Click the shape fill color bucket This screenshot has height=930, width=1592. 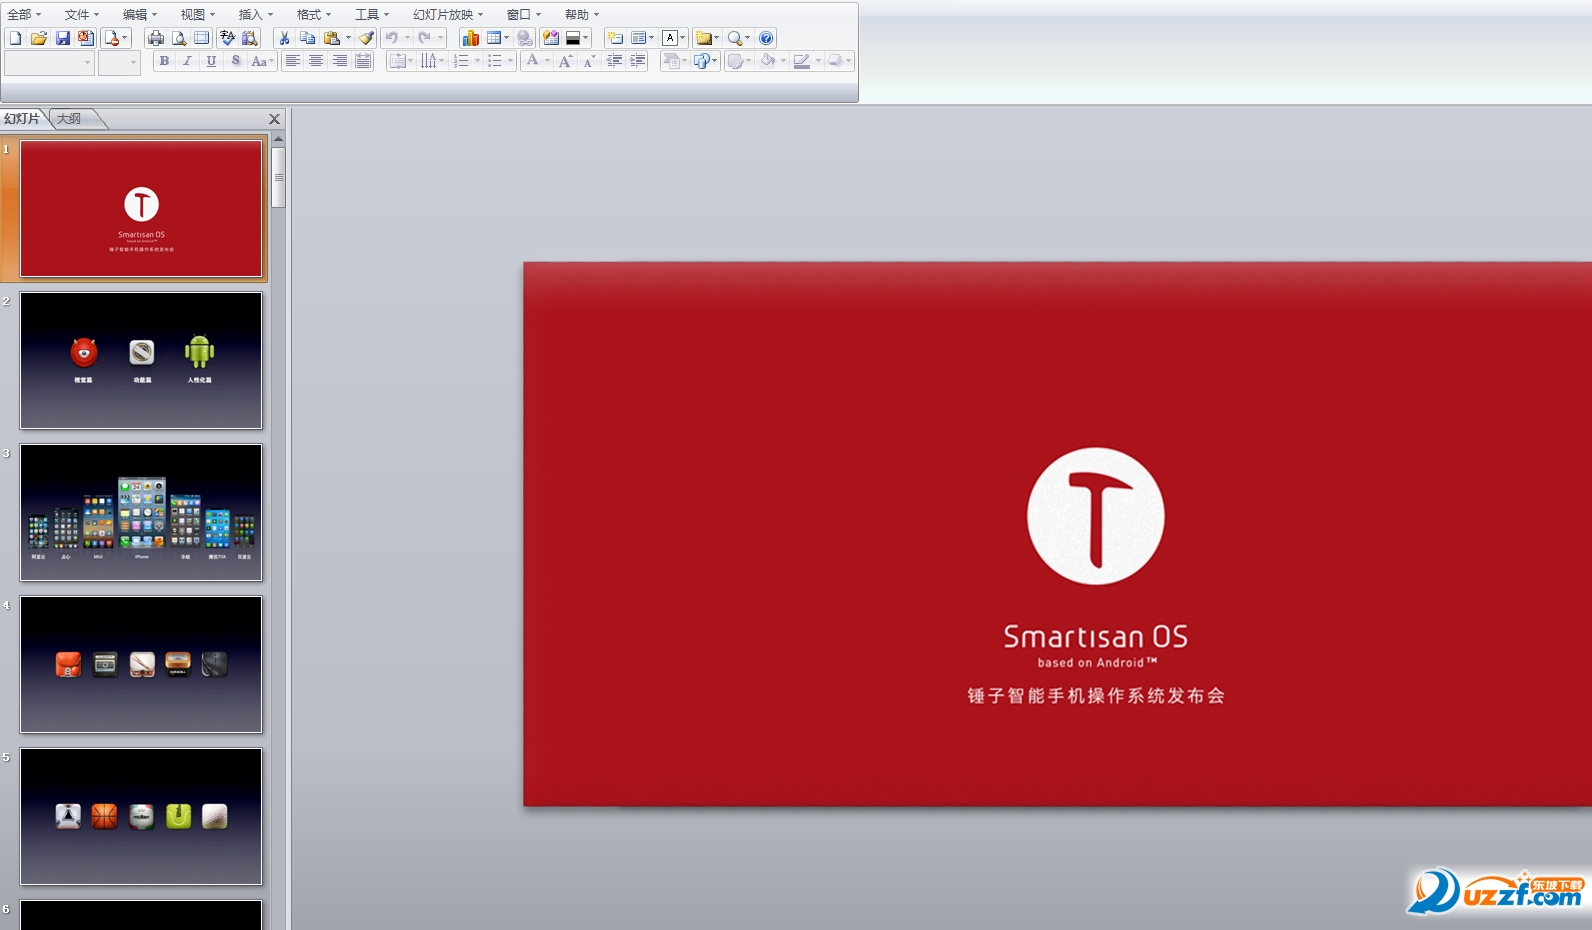768,61
